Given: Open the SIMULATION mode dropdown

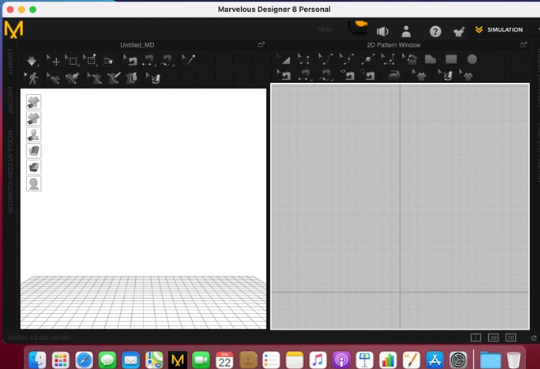Looking at the screenshot, I should [x=499, y=30].
